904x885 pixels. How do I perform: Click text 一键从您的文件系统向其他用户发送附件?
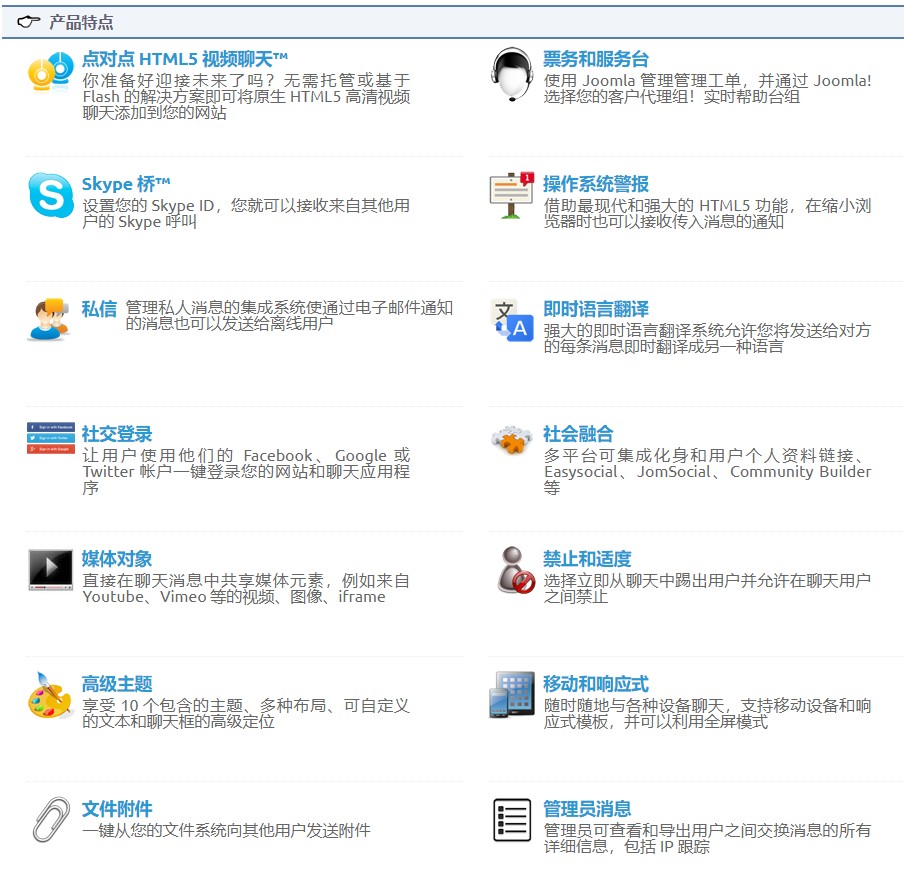(x=227, y=830)
